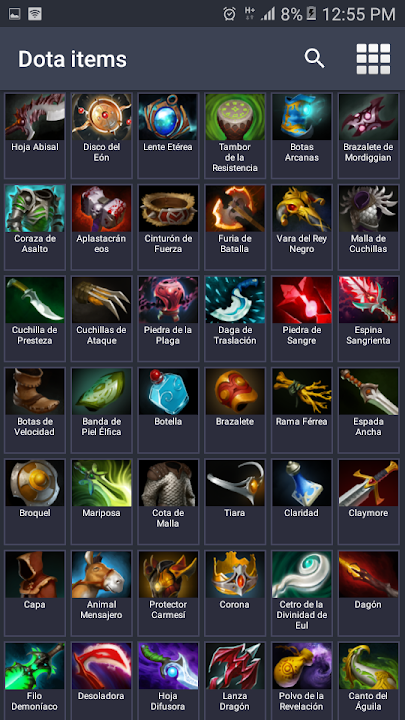Click the Dota items title

72,59
